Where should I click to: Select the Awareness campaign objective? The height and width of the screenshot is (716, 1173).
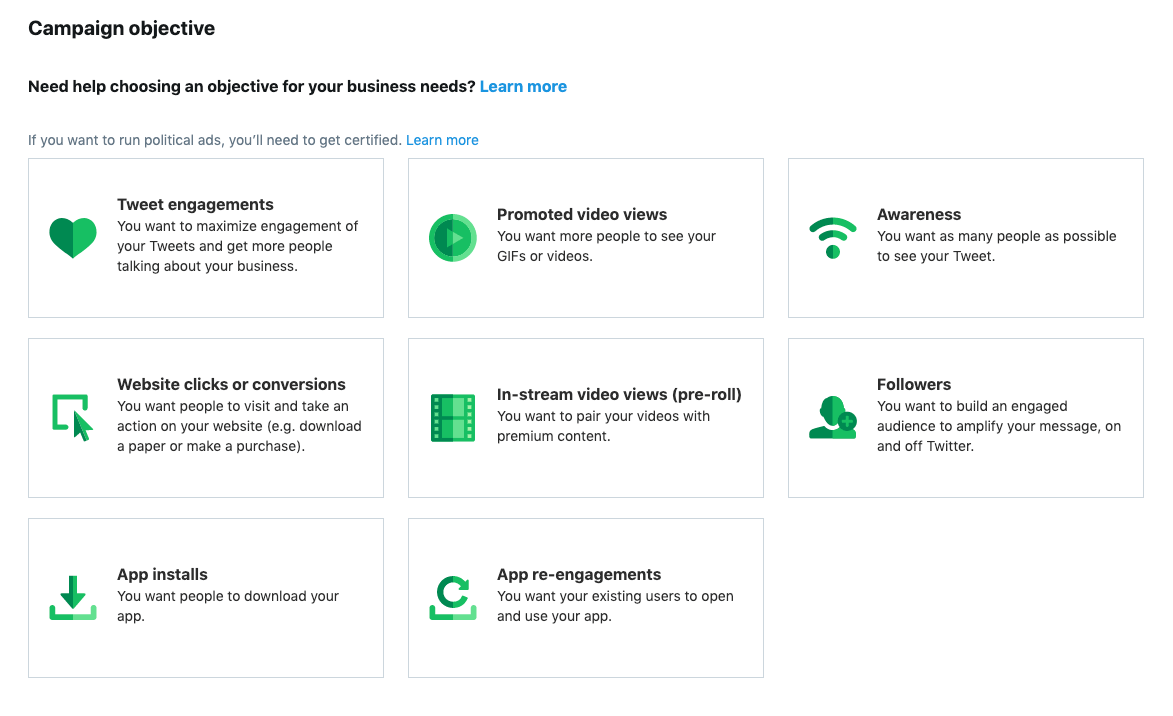coord(965,238)
